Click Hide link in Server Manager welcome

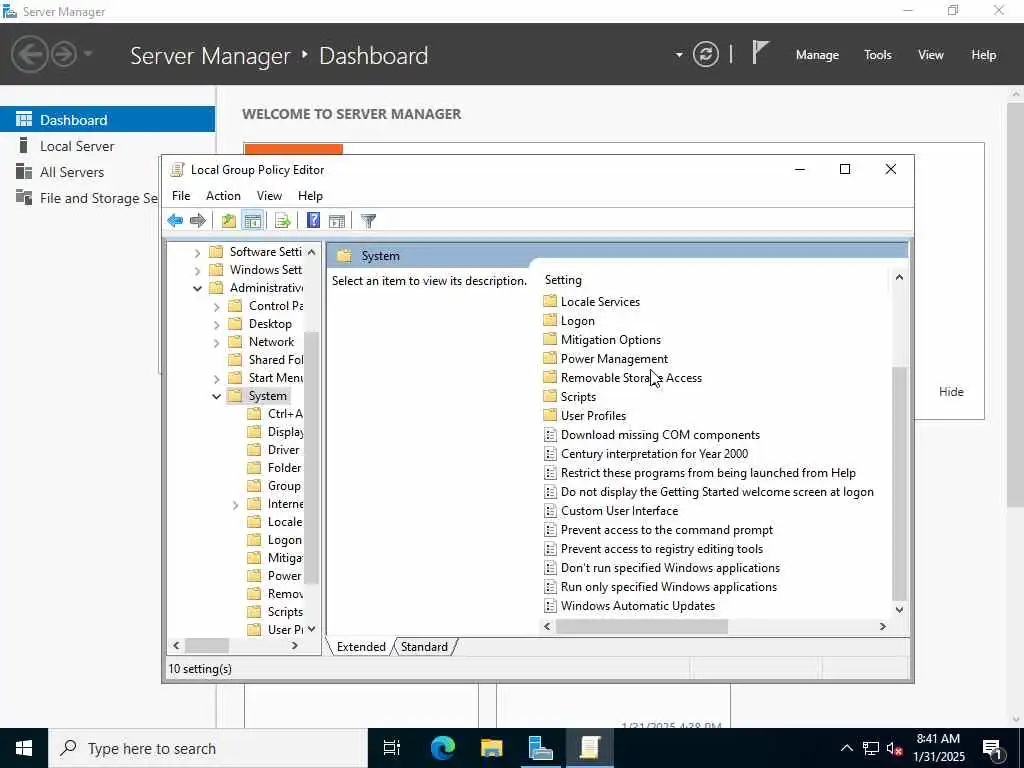[951, 392]
